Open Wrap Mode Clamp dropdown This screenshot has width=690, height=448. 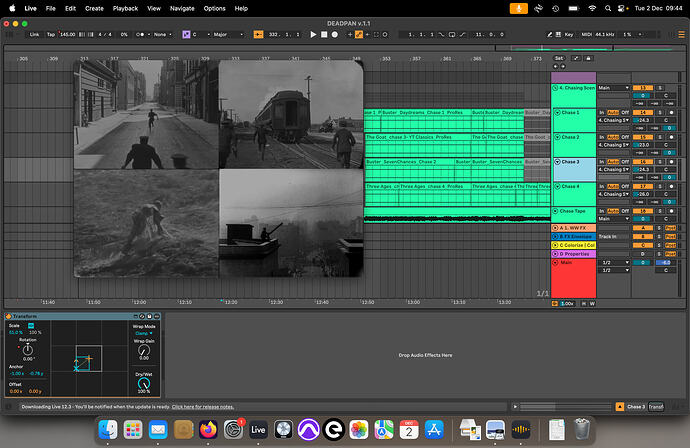coord(141,334)
